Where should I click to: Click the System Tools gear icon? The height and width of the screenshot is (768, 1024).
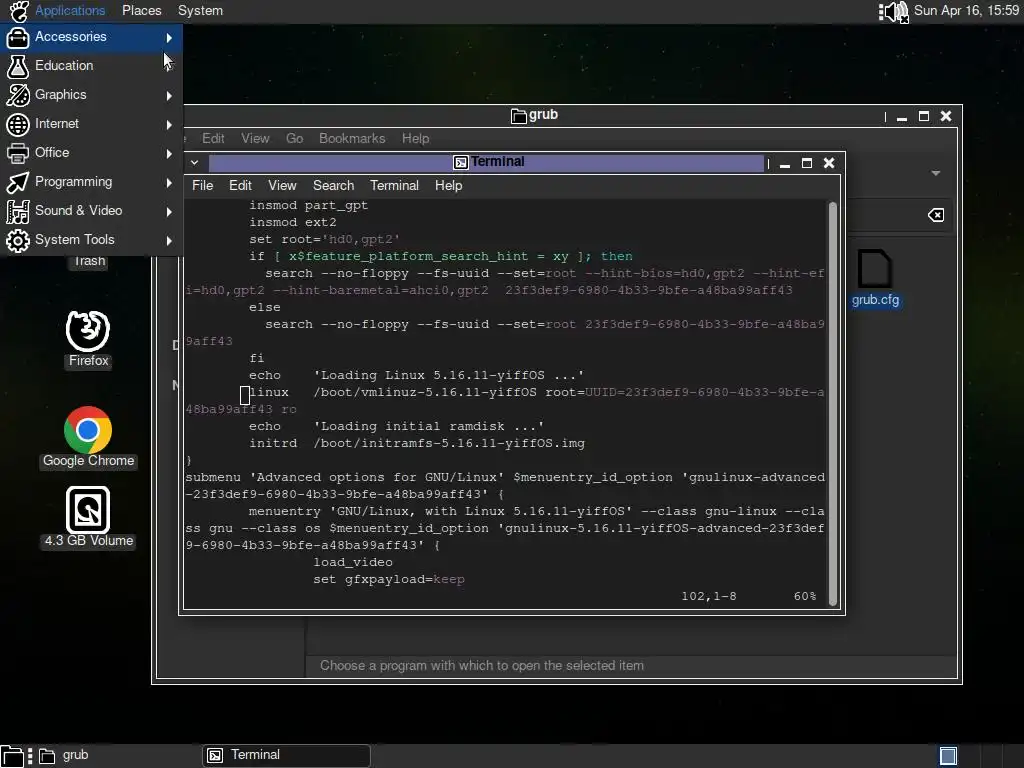(x=18, y=240)
